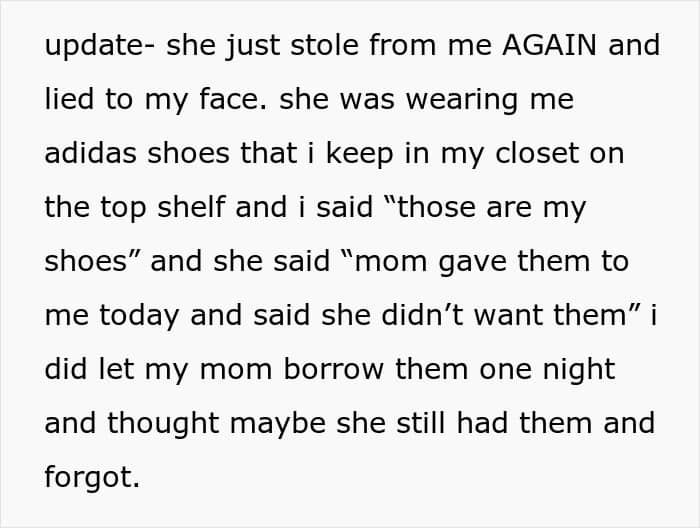Select the word "gave"

click(x=472, y=262)
